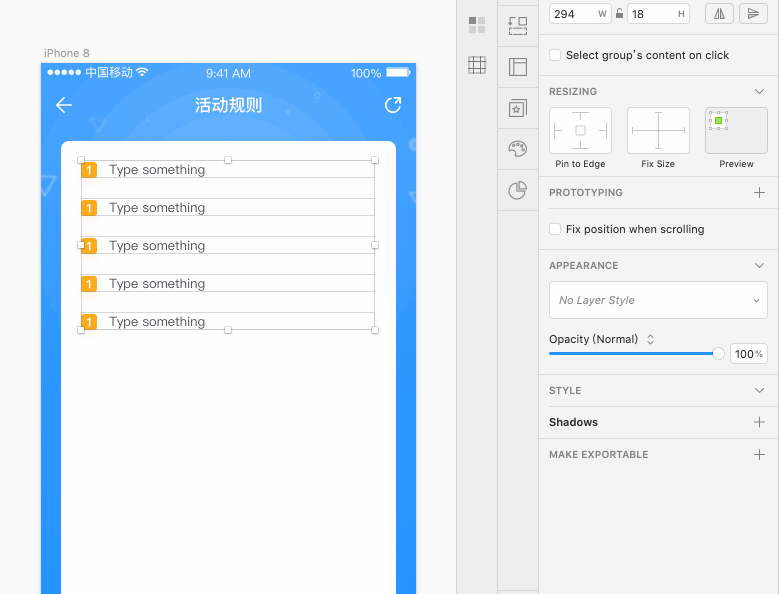The width and height of the screenshot is (779, 594).
Task: Click the flip horizontally icon
Action: coord(719,14)
